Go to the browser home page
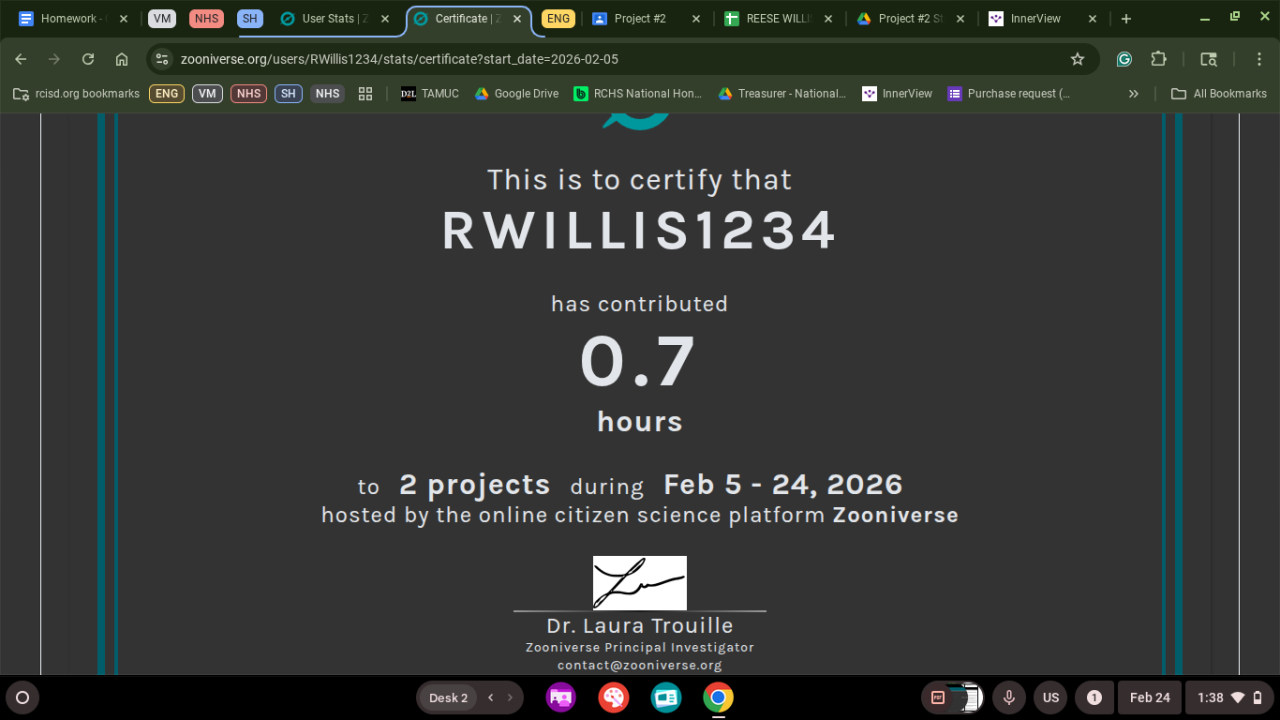Screen dimensions: 1280x720 121,59
